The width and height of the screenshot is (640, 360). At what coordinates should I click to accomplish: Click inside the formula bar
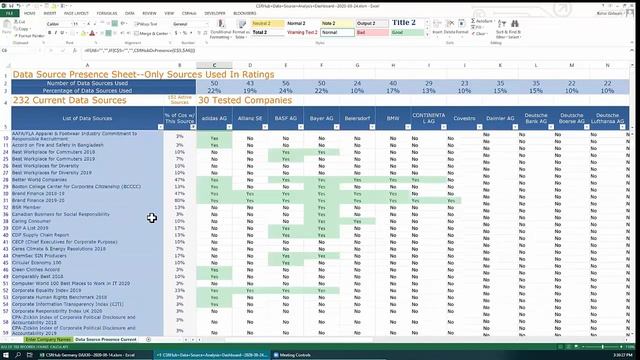click(355, 51)
